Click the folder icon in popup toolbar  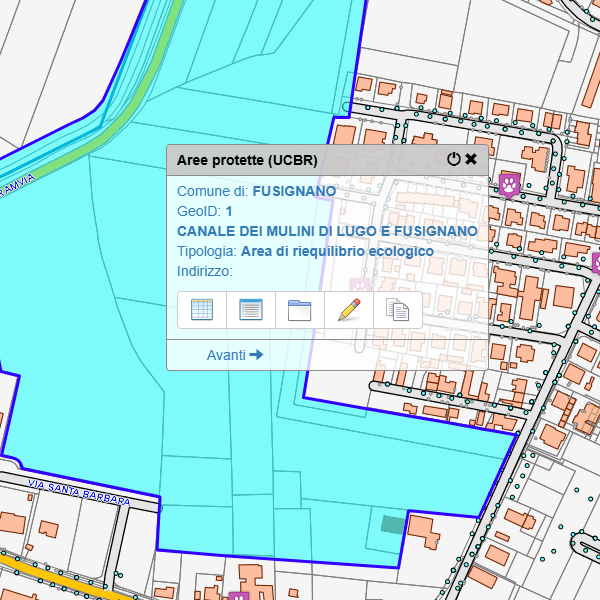pos(300,309)
